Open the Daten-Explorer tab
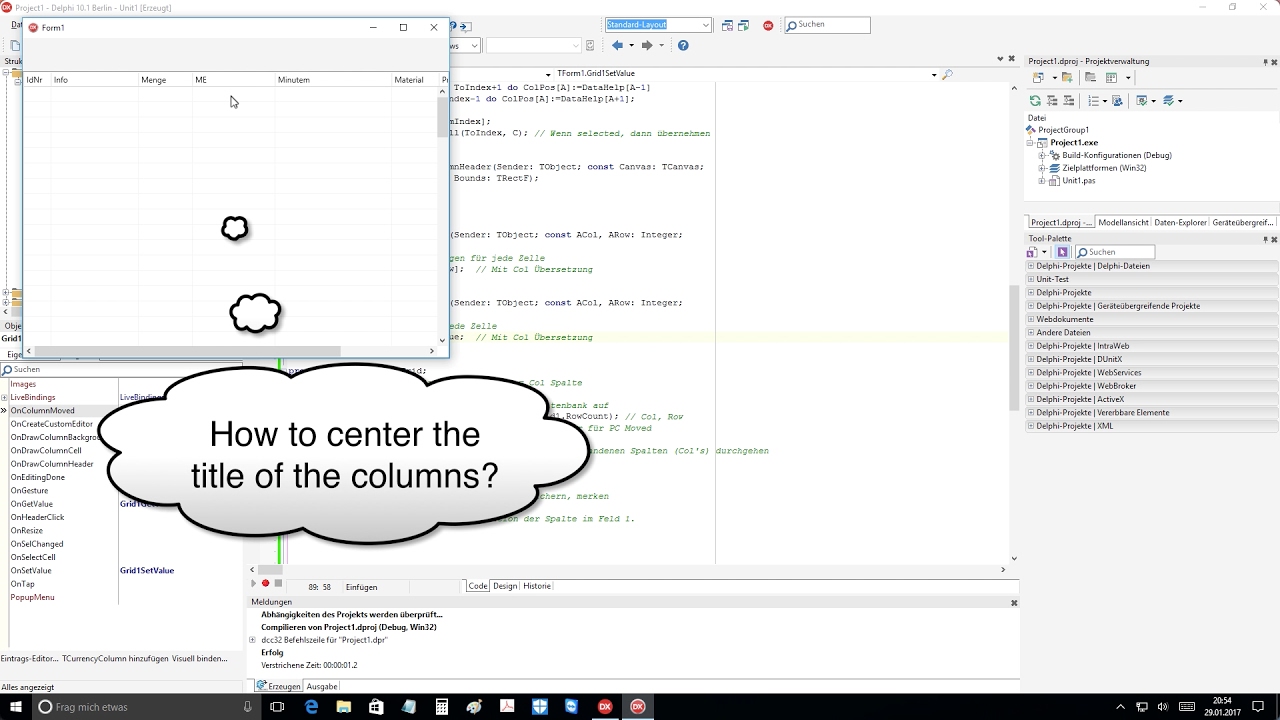1280x720 pixels. coord(1180,223)
